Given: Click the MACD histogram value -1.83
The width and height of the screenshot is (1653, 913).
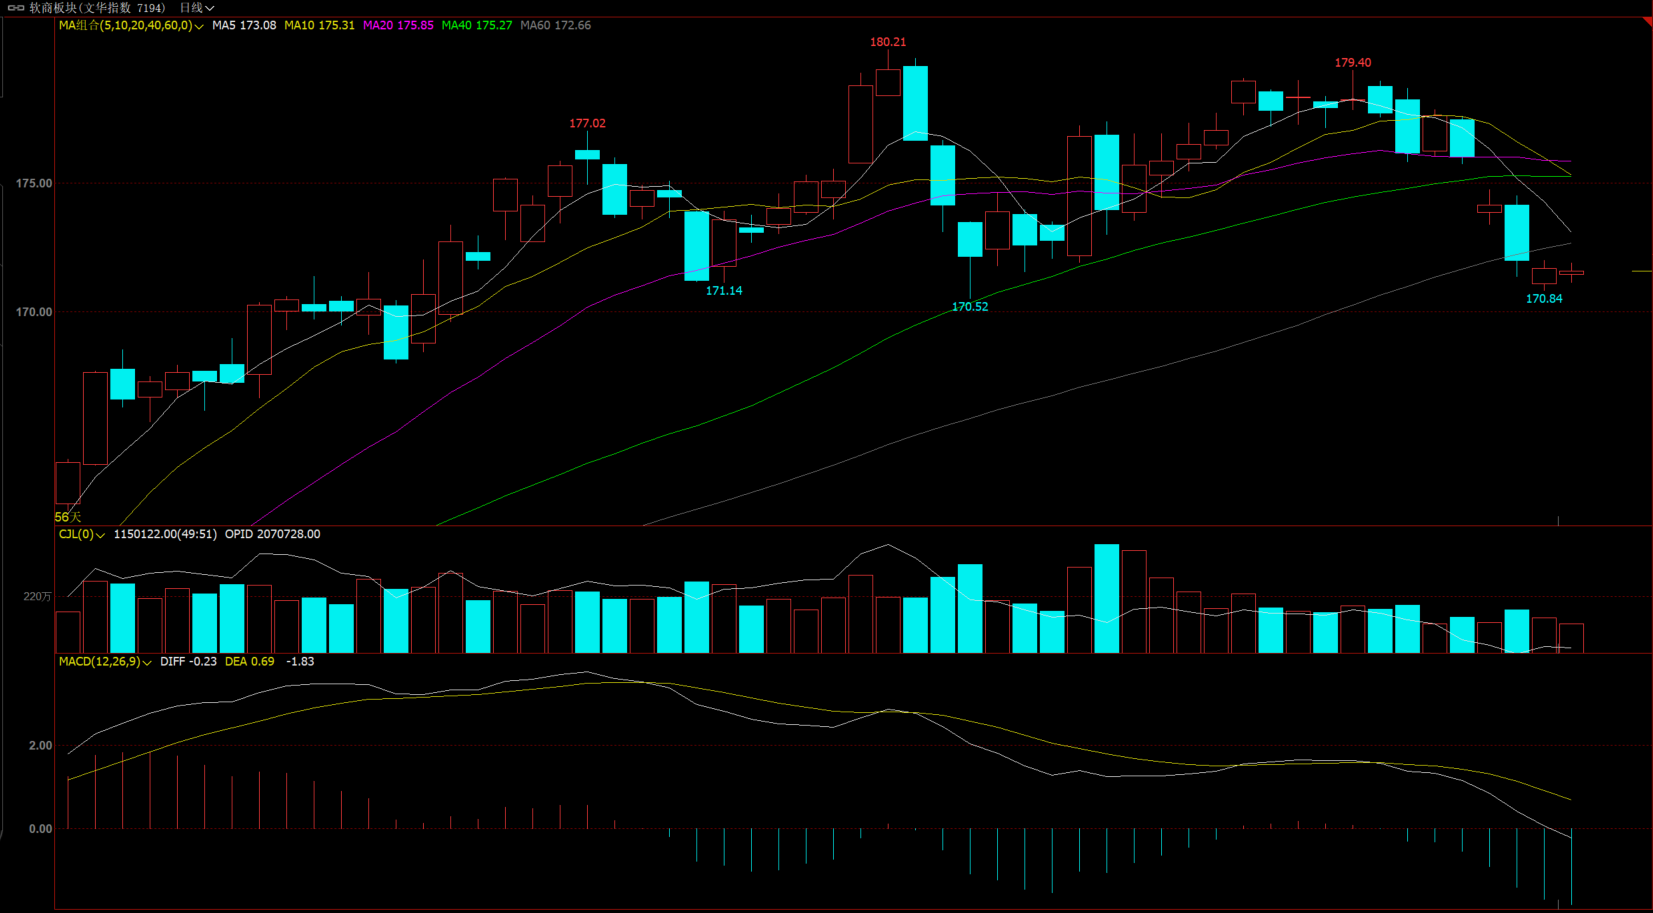Looking at the screenshot, I should click(300, 662).
